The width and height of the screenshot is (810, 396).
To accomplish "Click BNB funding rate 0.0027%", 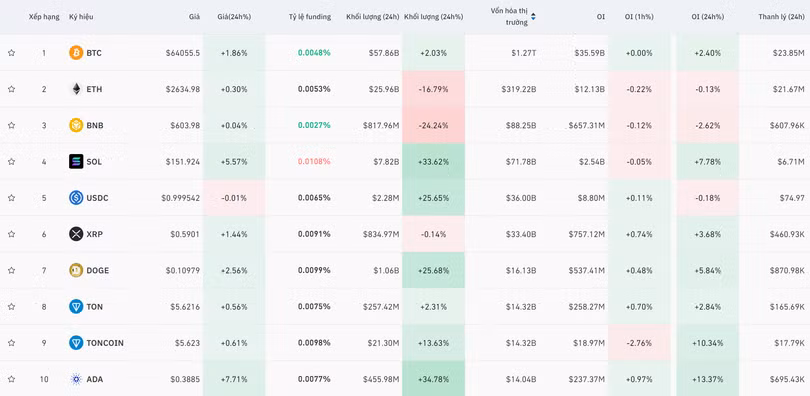I will click(314, 125).
